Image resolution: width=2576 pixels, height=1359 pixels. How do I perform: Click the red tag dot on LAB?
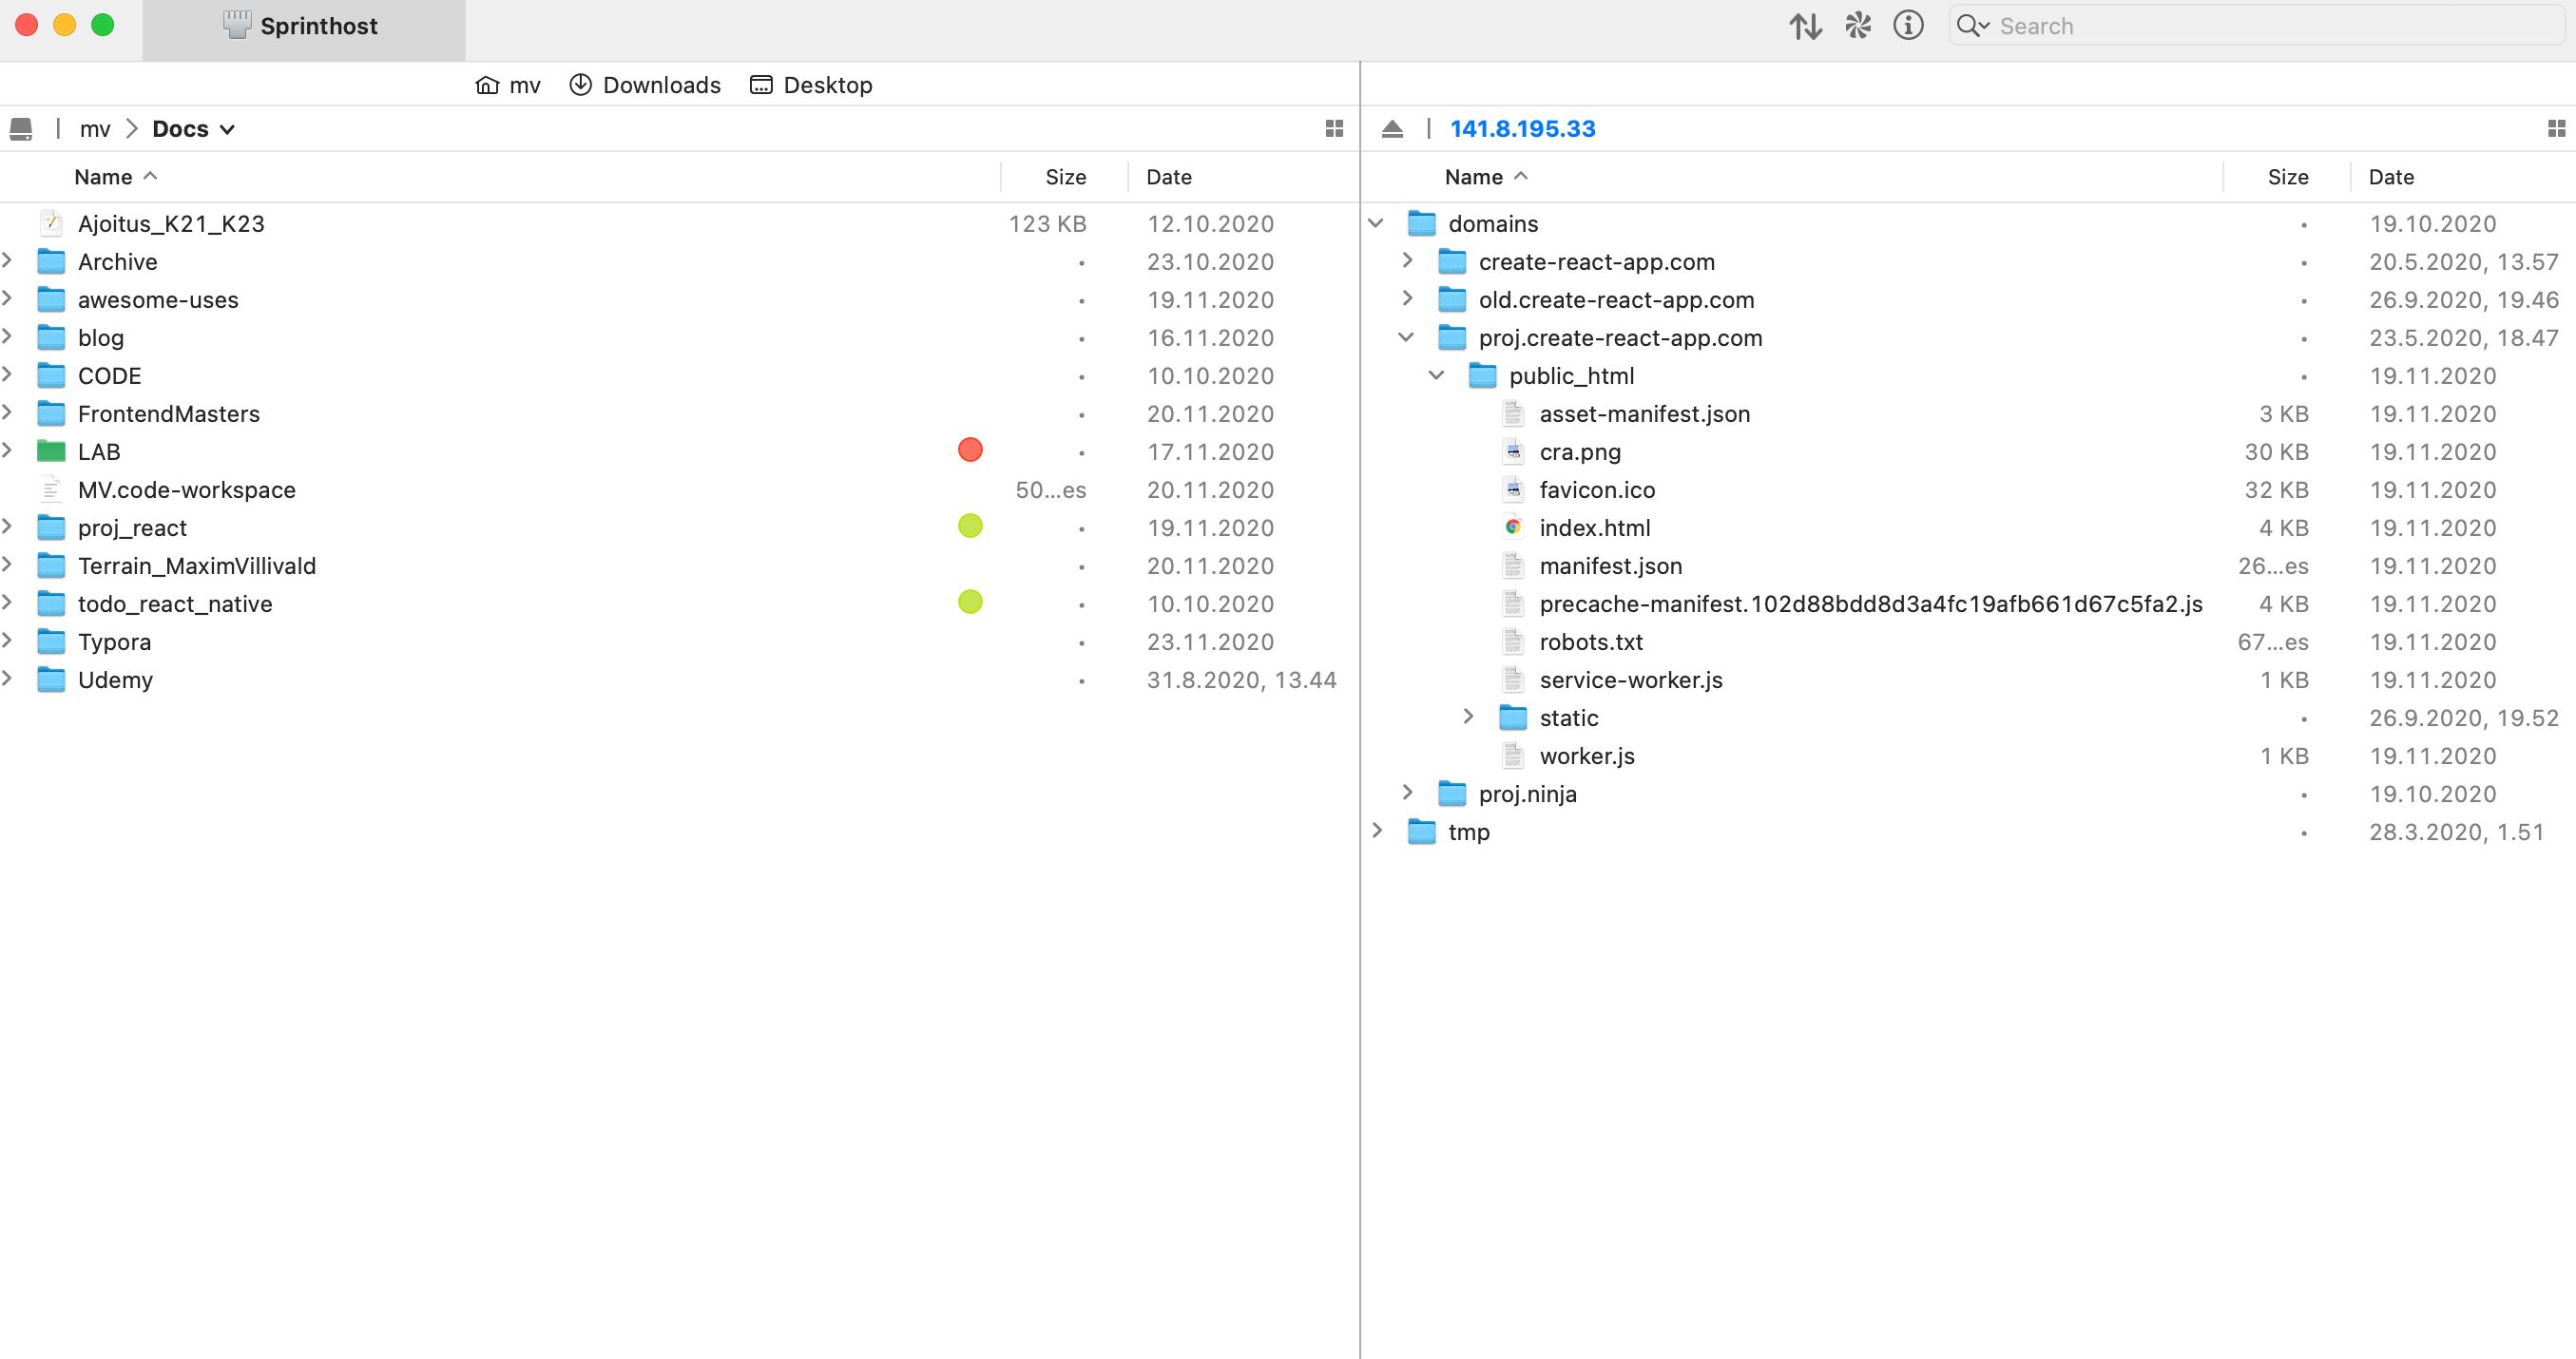[970, 450]
